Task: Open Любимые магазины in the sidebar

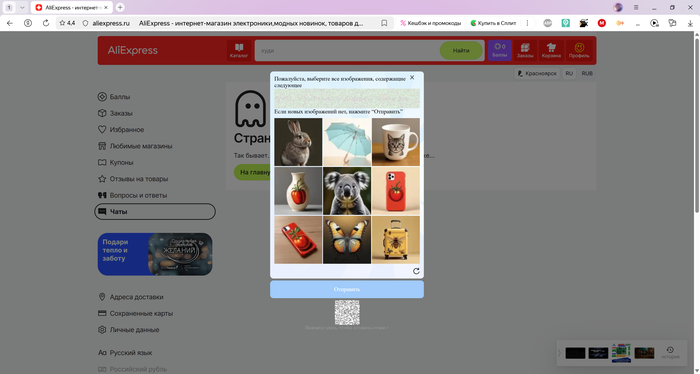Action: tap(135, 146)
